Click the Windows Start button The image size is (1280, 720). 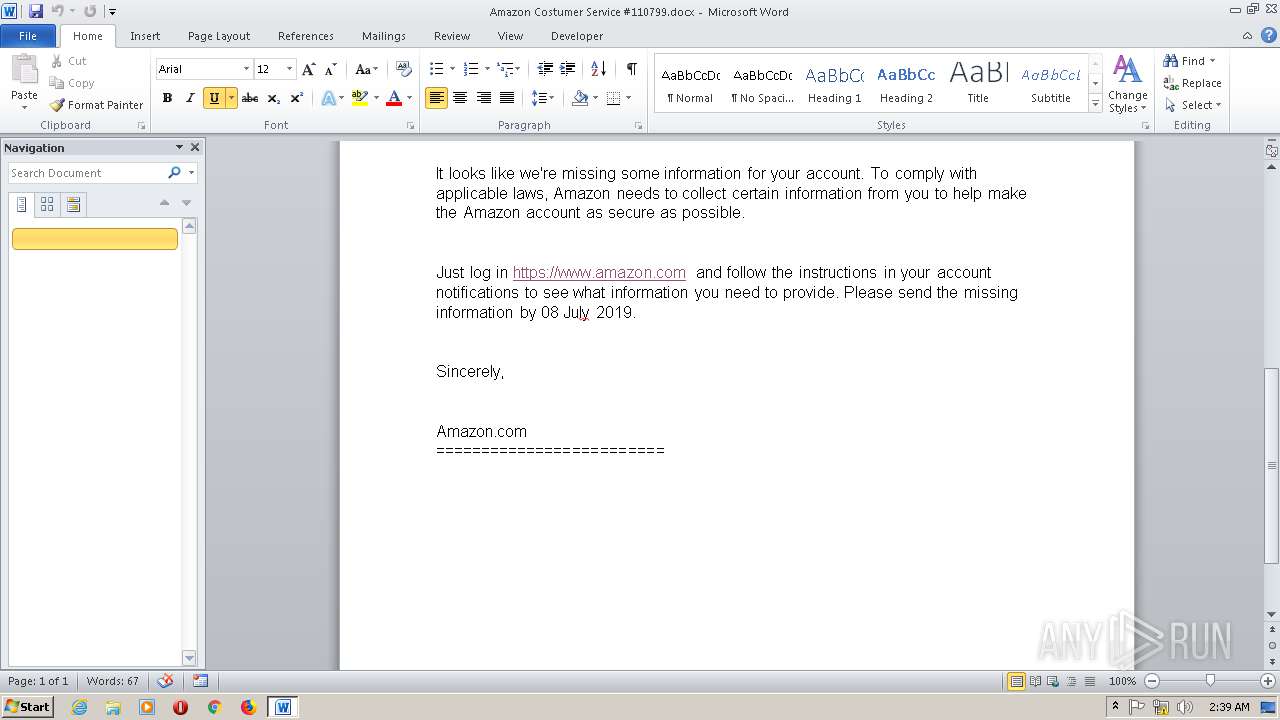pos(27,707)
